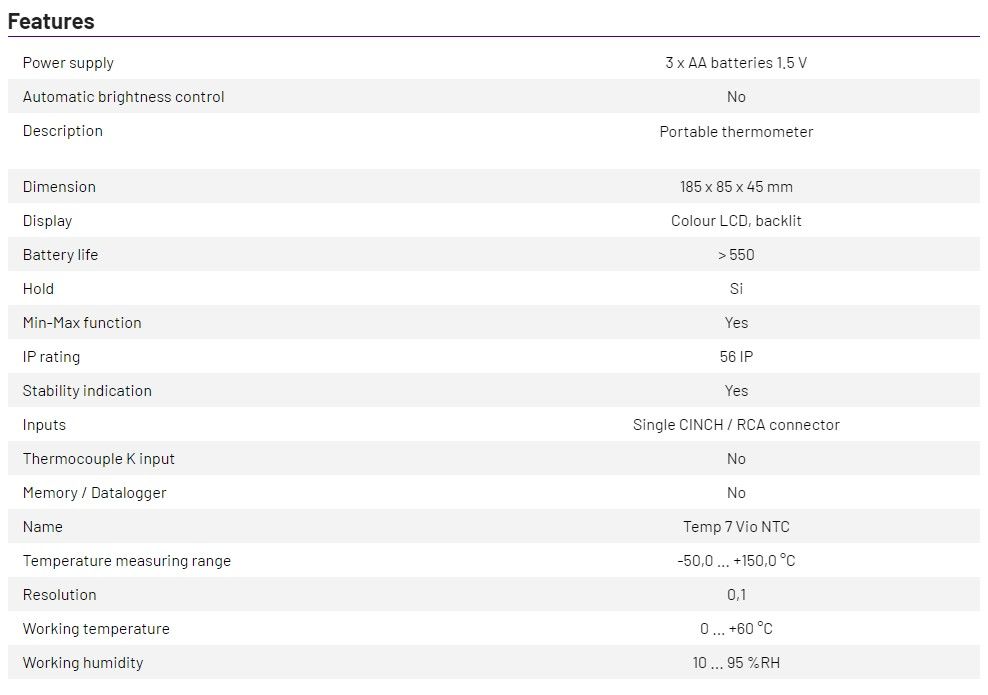Click the "Colour LCD, backlit" display value
Screen dimensions: 988x695
736,221
